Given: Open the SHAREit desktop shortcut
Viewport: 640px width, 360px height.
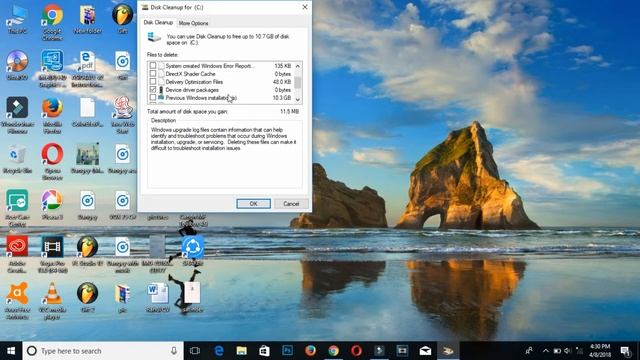Looking at the screenshot, I should [193, 252].
